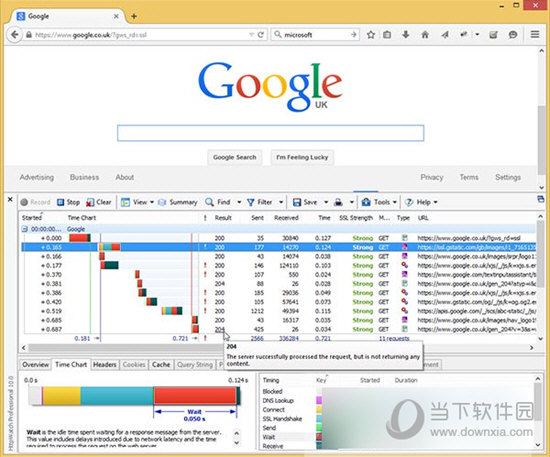550x457 pixels.
Task: Click the URL address bar
Action: [x=140, y=35]
